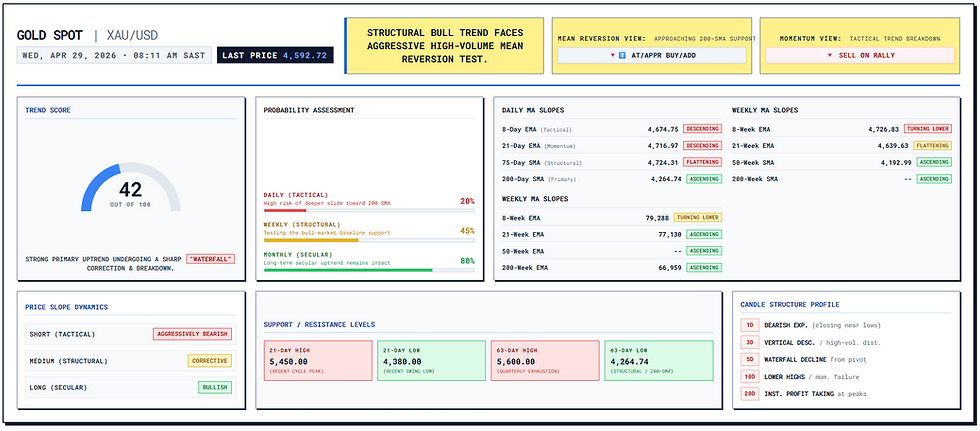The image size is (980, 431).
Task: Click the BEARISH EXP. closing near lows text
Action: coord(822,325)
